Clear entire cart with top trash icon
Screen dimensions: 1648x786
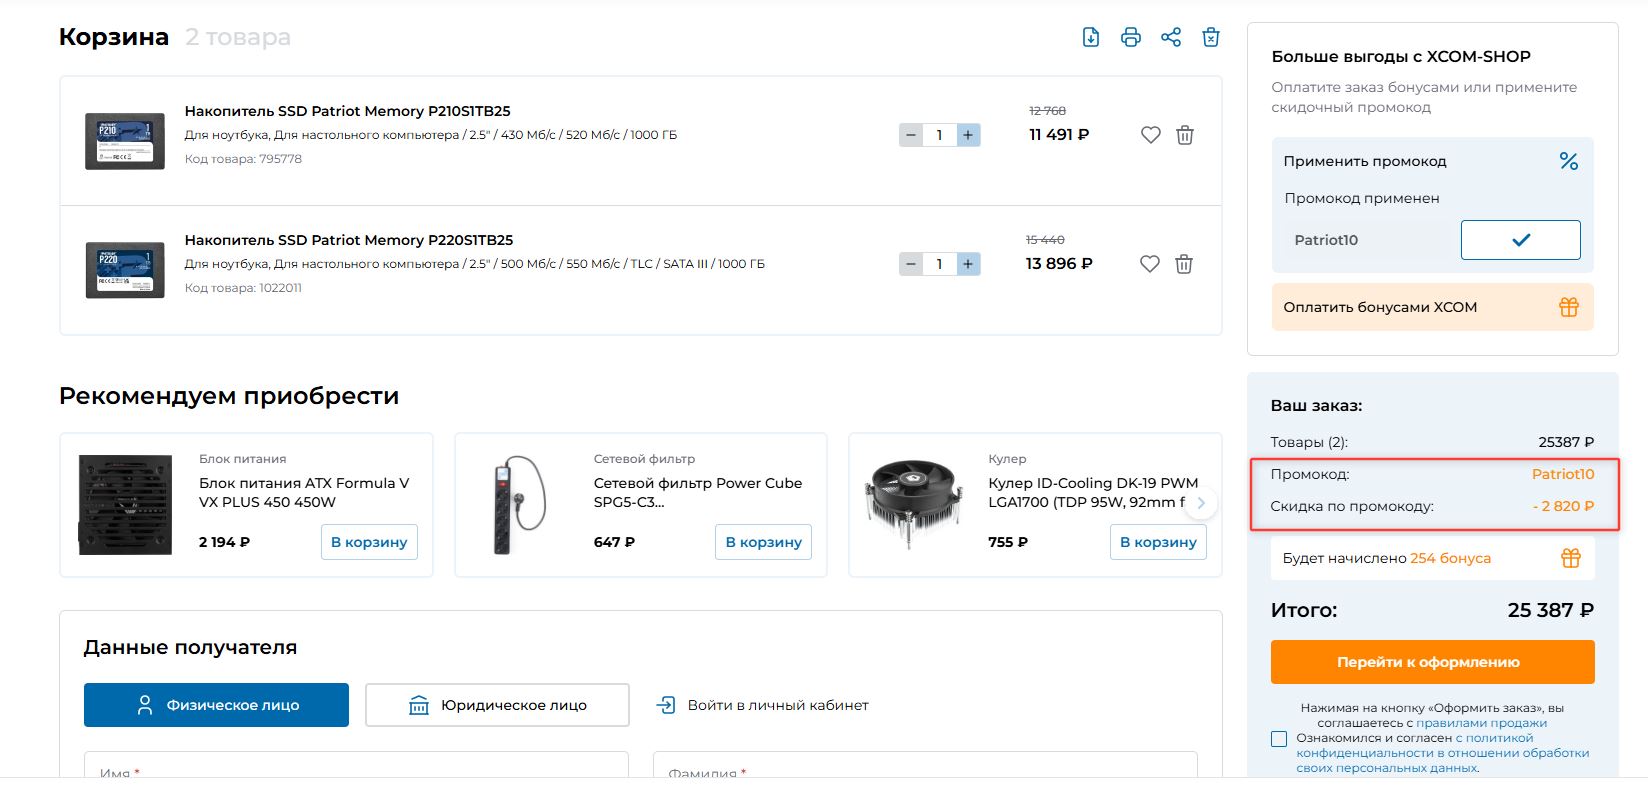click(1211, 37)
